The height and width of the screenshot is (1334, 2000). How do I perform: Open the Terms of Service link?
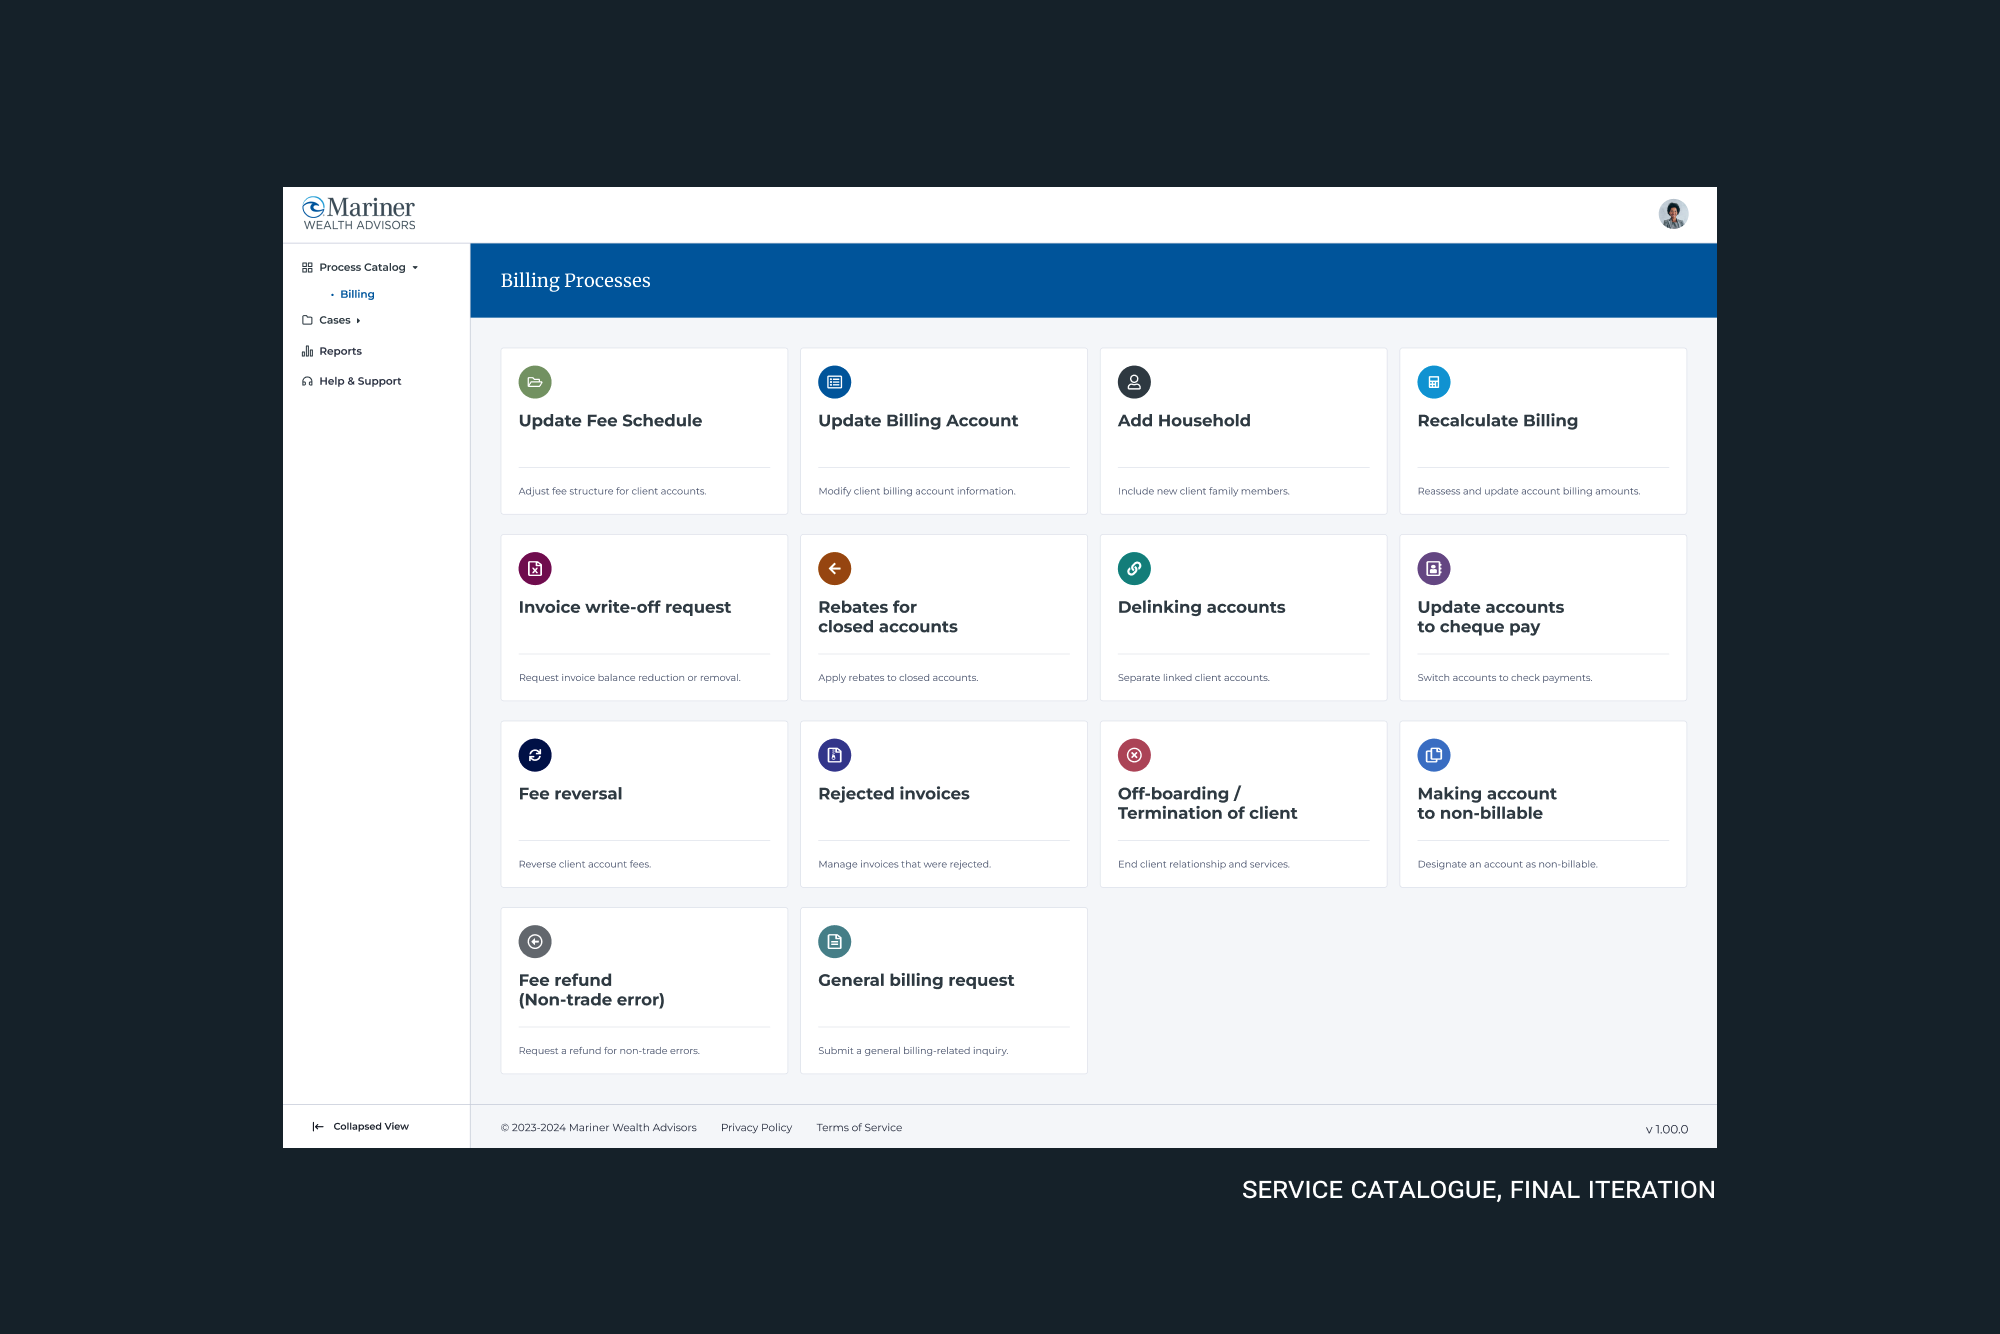tap(859, 1127)
